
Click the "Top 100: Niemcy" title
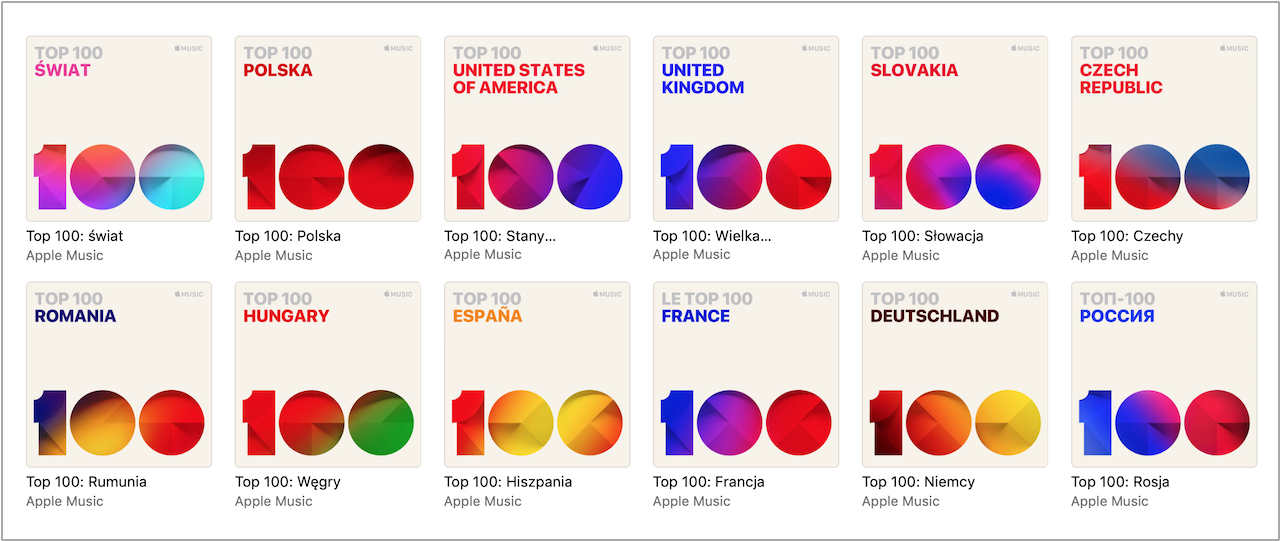[918, 482]
